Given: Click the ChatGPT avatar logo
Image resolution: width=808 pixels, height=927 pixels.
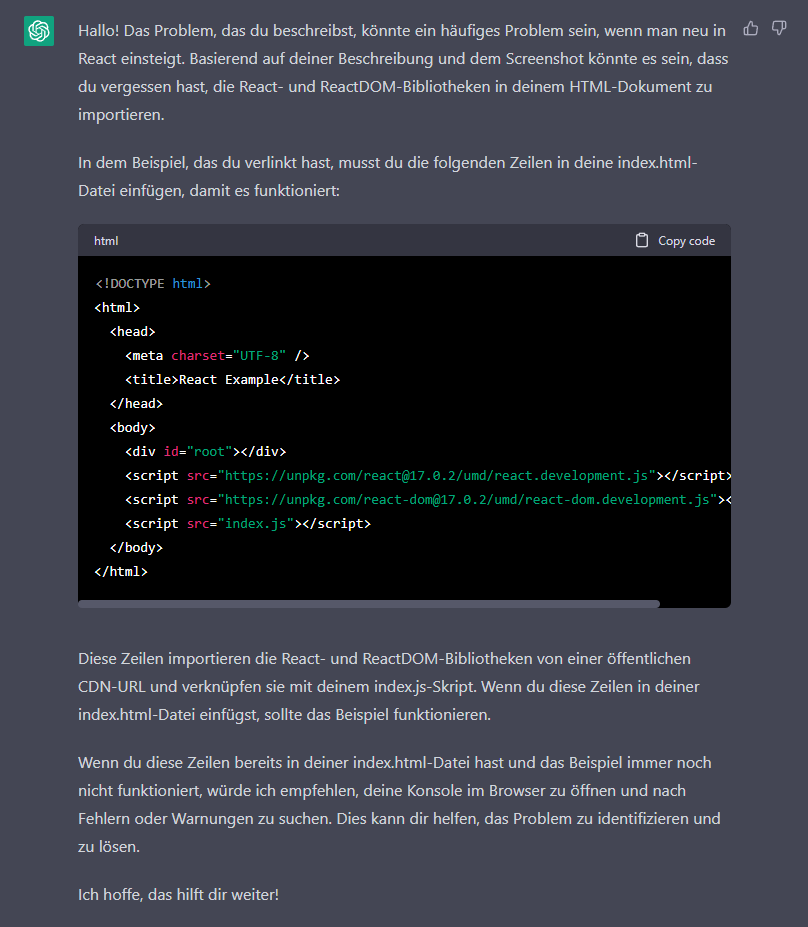Looking at the screenshot, I should click(39, 31).
